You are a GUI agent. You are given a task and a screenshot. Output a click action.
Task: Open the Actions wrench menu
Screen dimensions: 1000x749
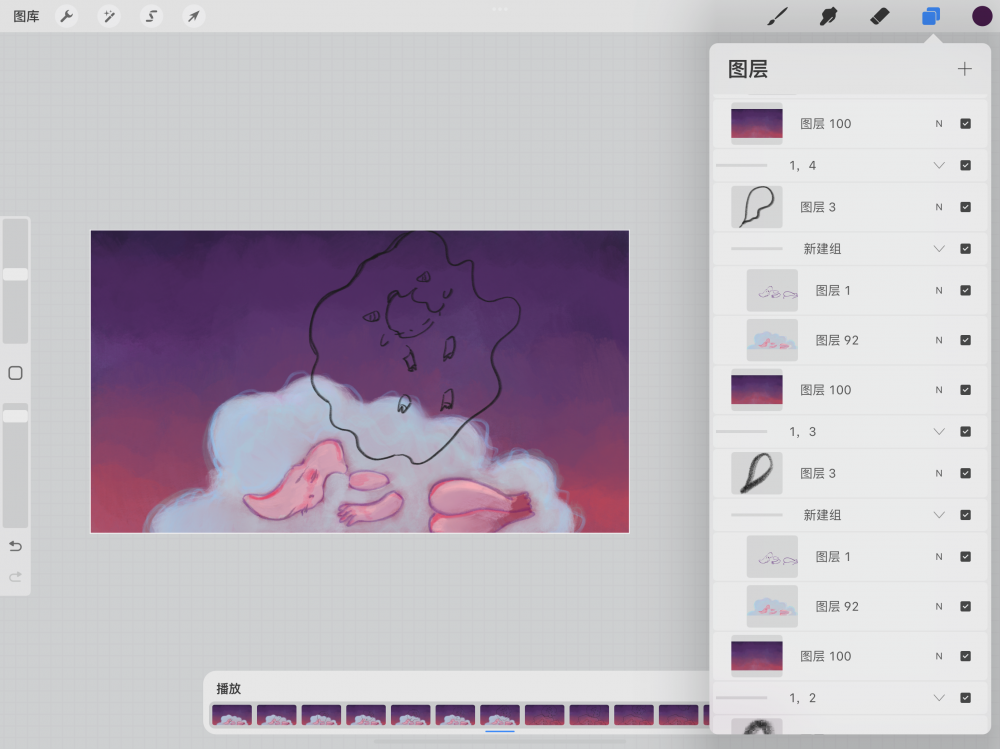pyautogui.click(x=67, y=16)
